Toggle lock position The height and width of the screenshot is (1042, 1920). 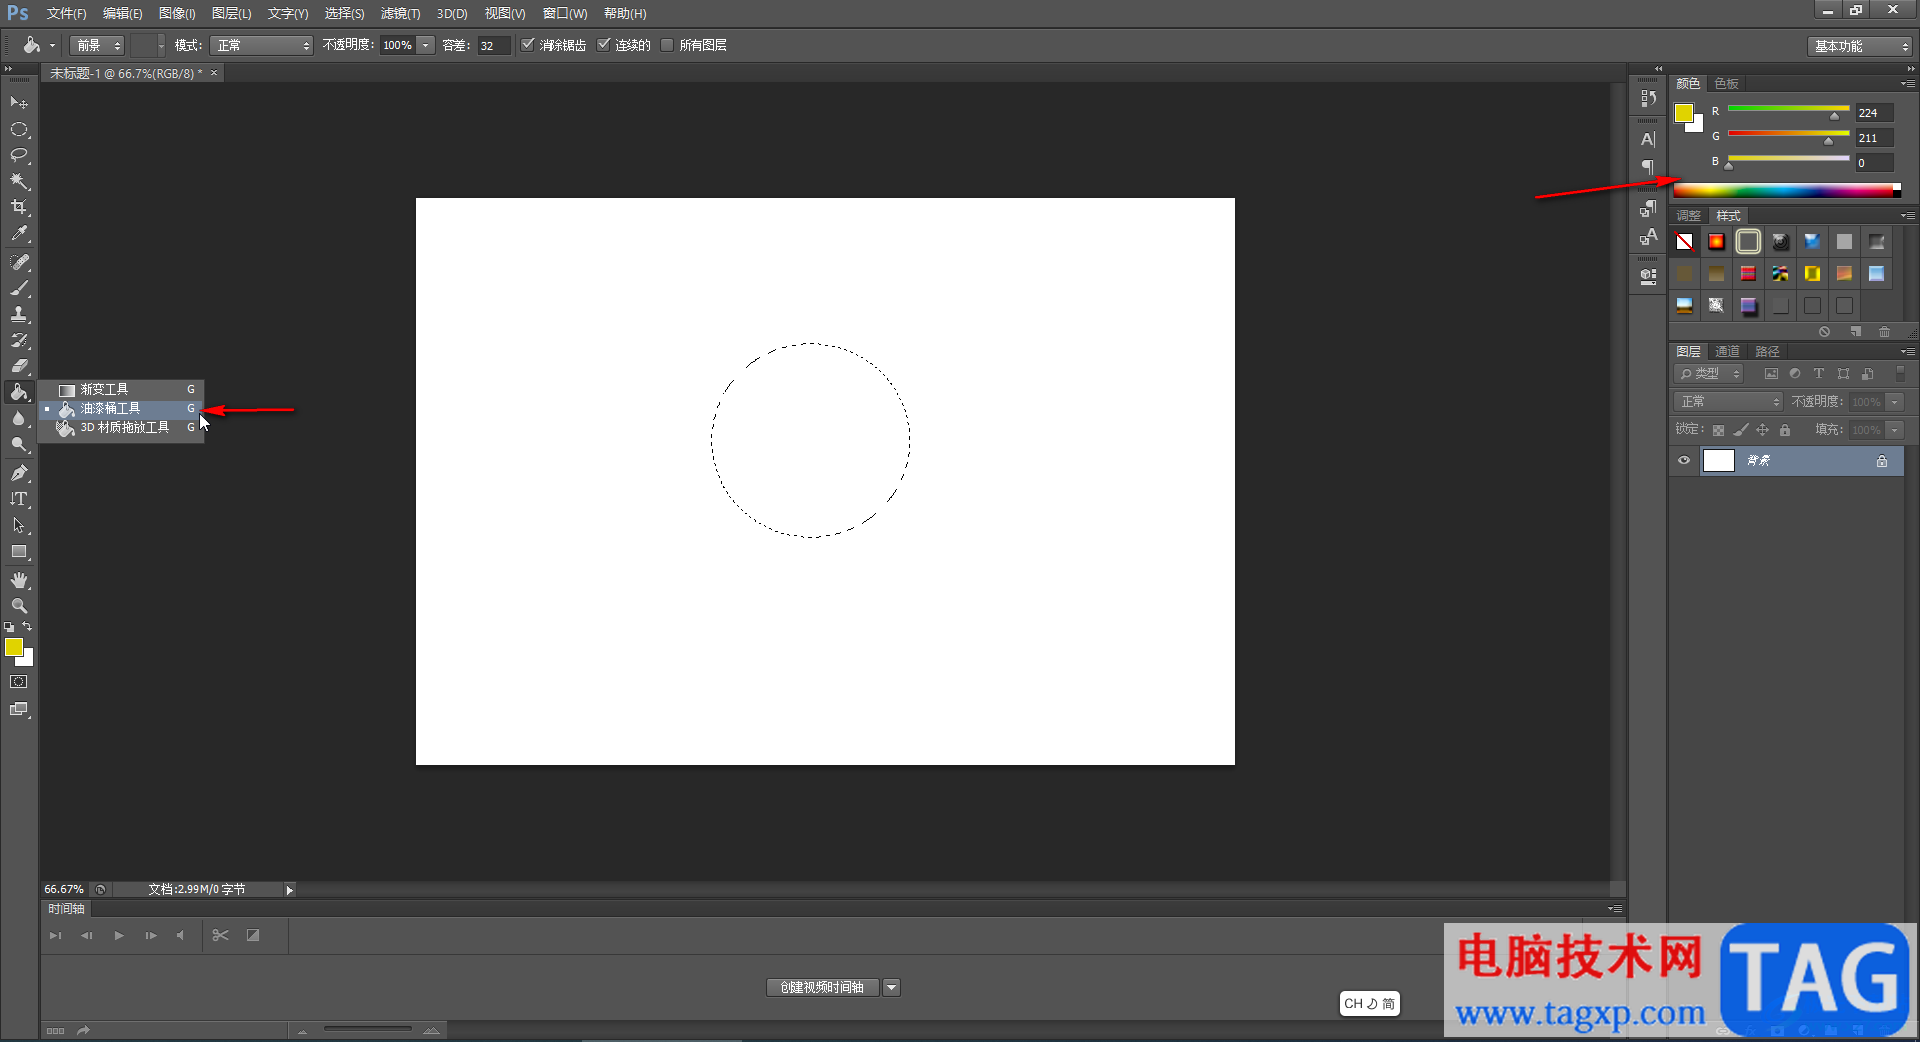point(1763,430)
